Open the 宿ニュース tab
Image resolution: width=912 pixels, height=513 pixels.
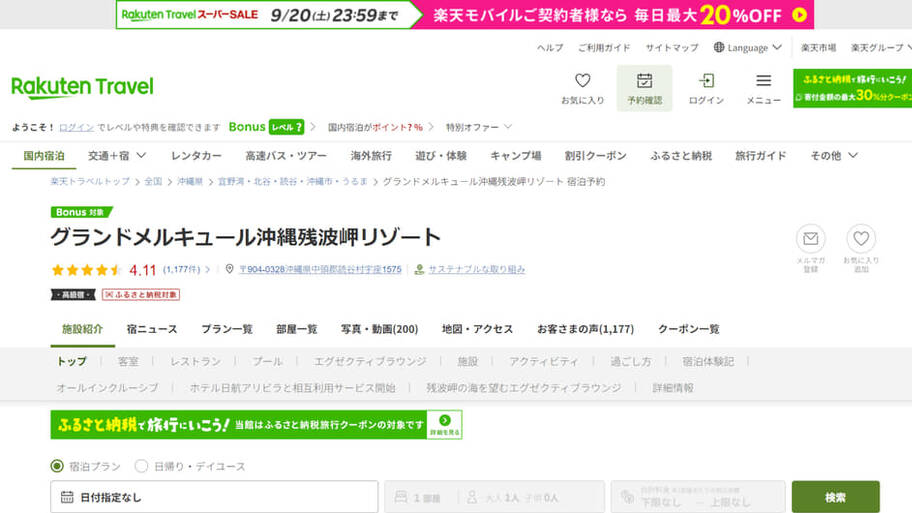[x=152, y=329]
